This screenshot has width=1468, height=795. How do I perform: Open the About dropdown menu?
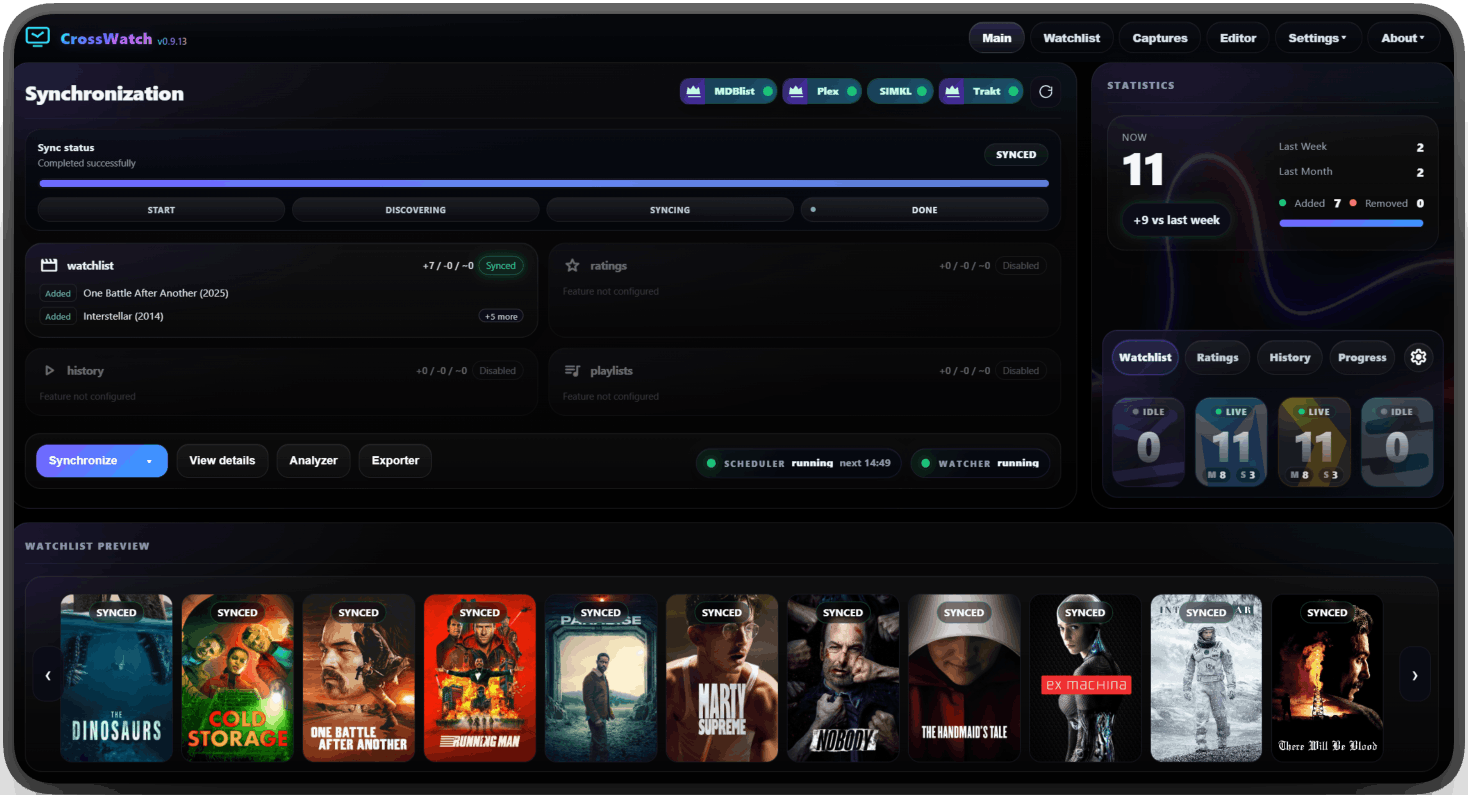(1402, 38)
